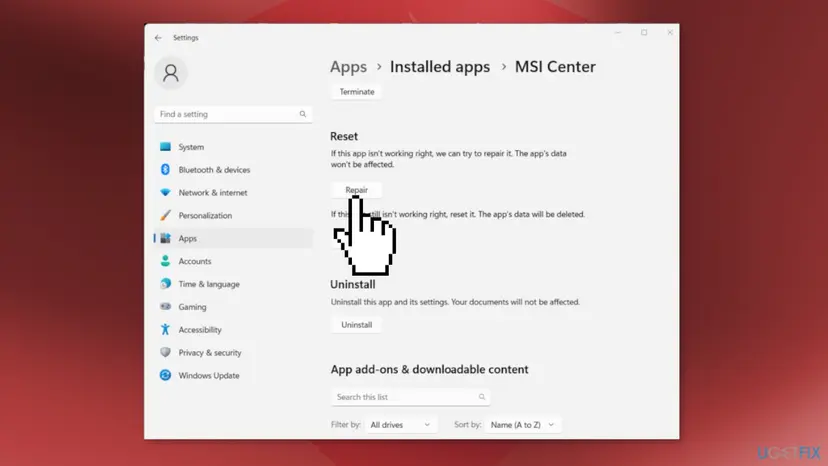Open Sort by Name (A to Z) dropdown

[x=522, y=425]
